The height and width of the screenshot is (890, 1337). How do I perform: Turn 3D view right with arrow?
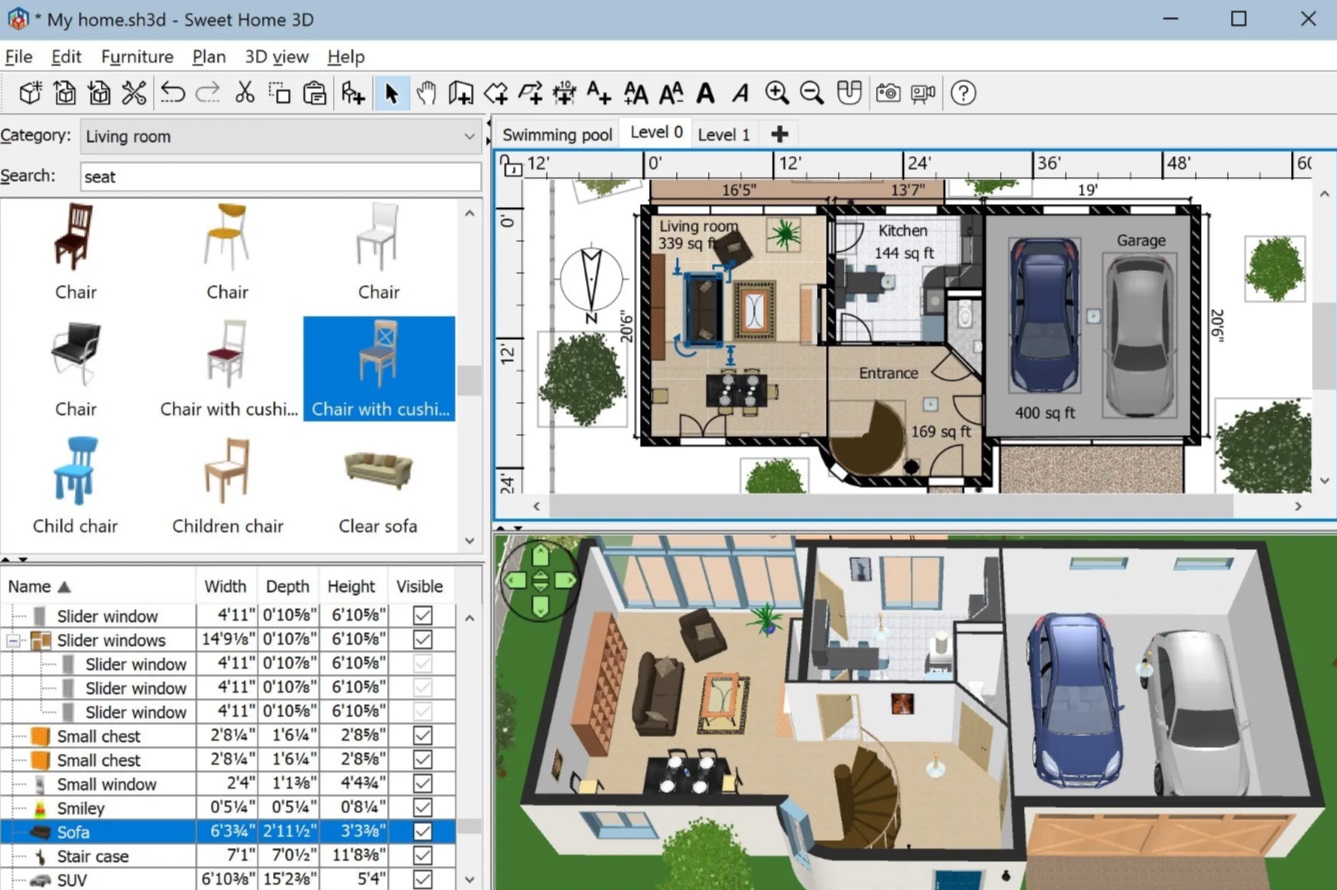point(565,580)
